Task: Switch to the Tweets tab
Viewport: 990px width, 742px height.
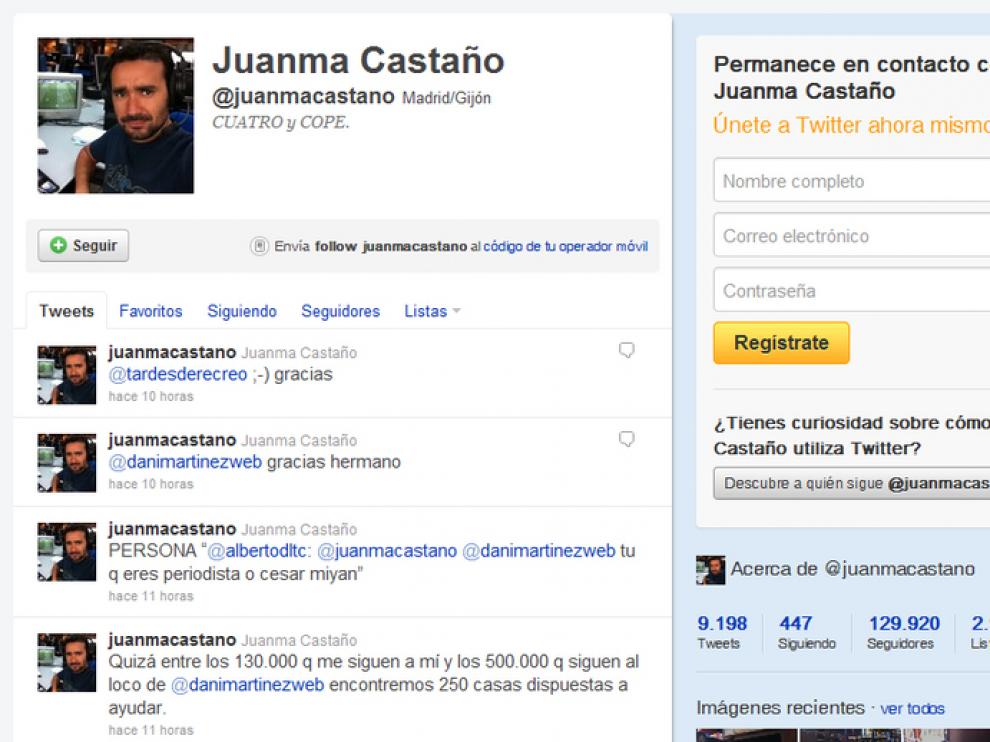Action: point(66,311)
